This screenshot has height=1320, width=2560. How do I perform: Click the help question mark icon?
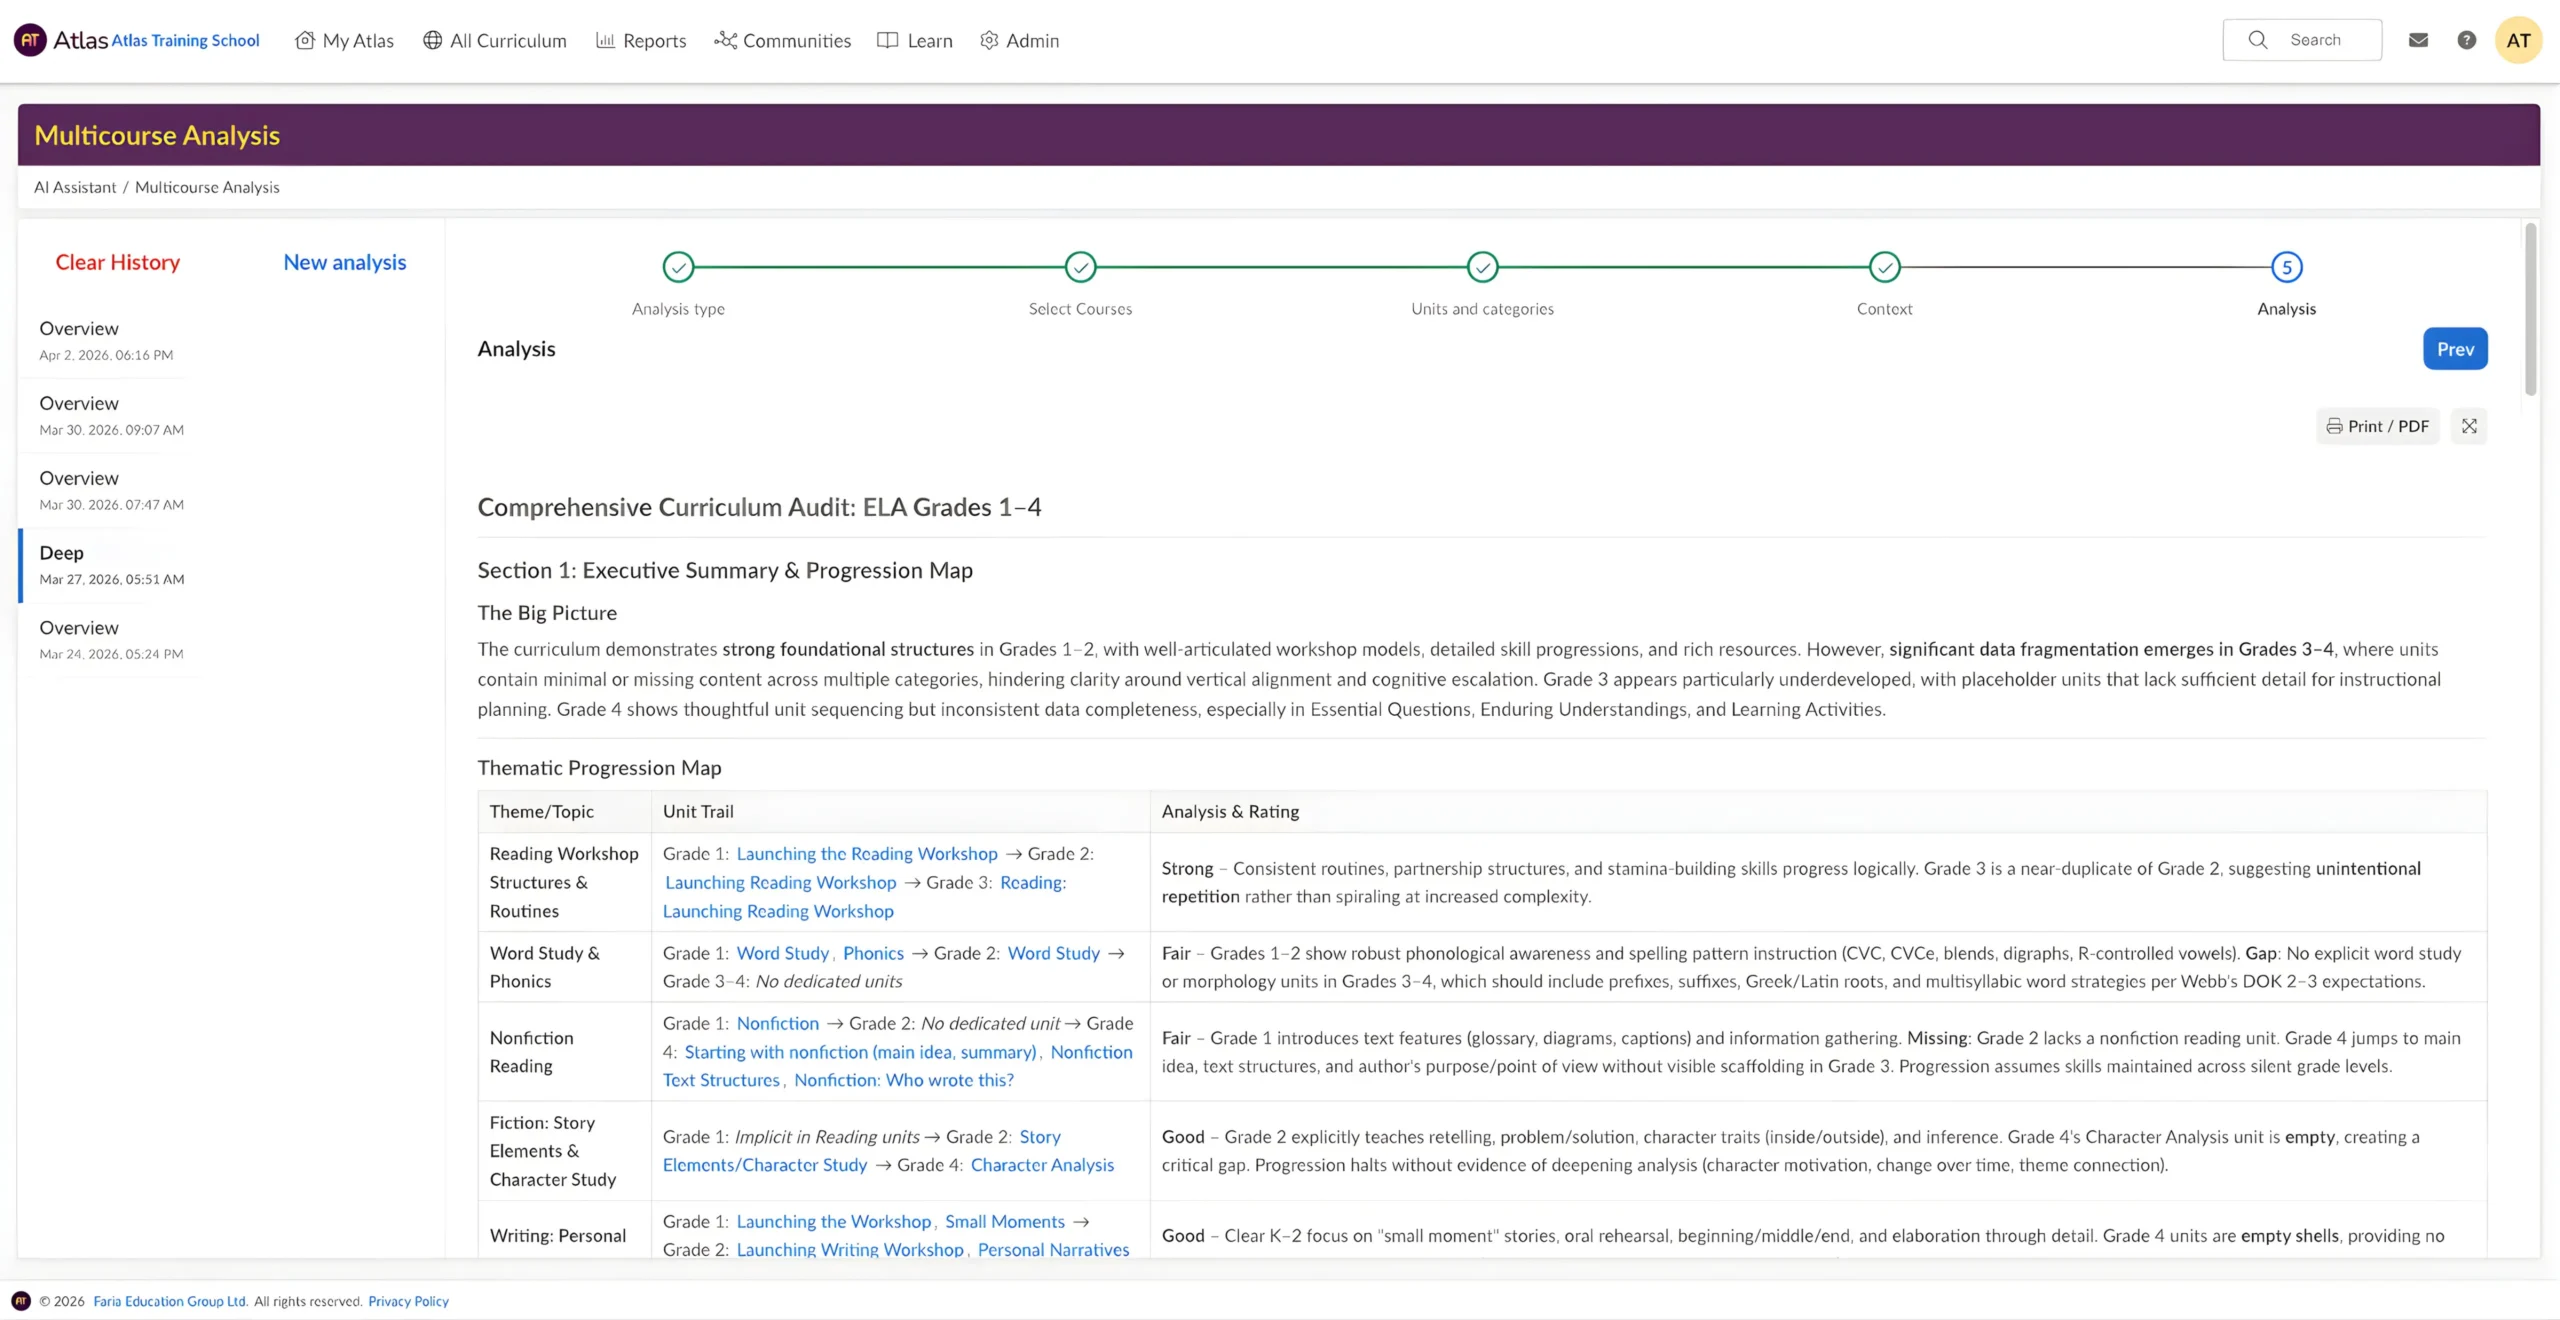pos(2466,40)
